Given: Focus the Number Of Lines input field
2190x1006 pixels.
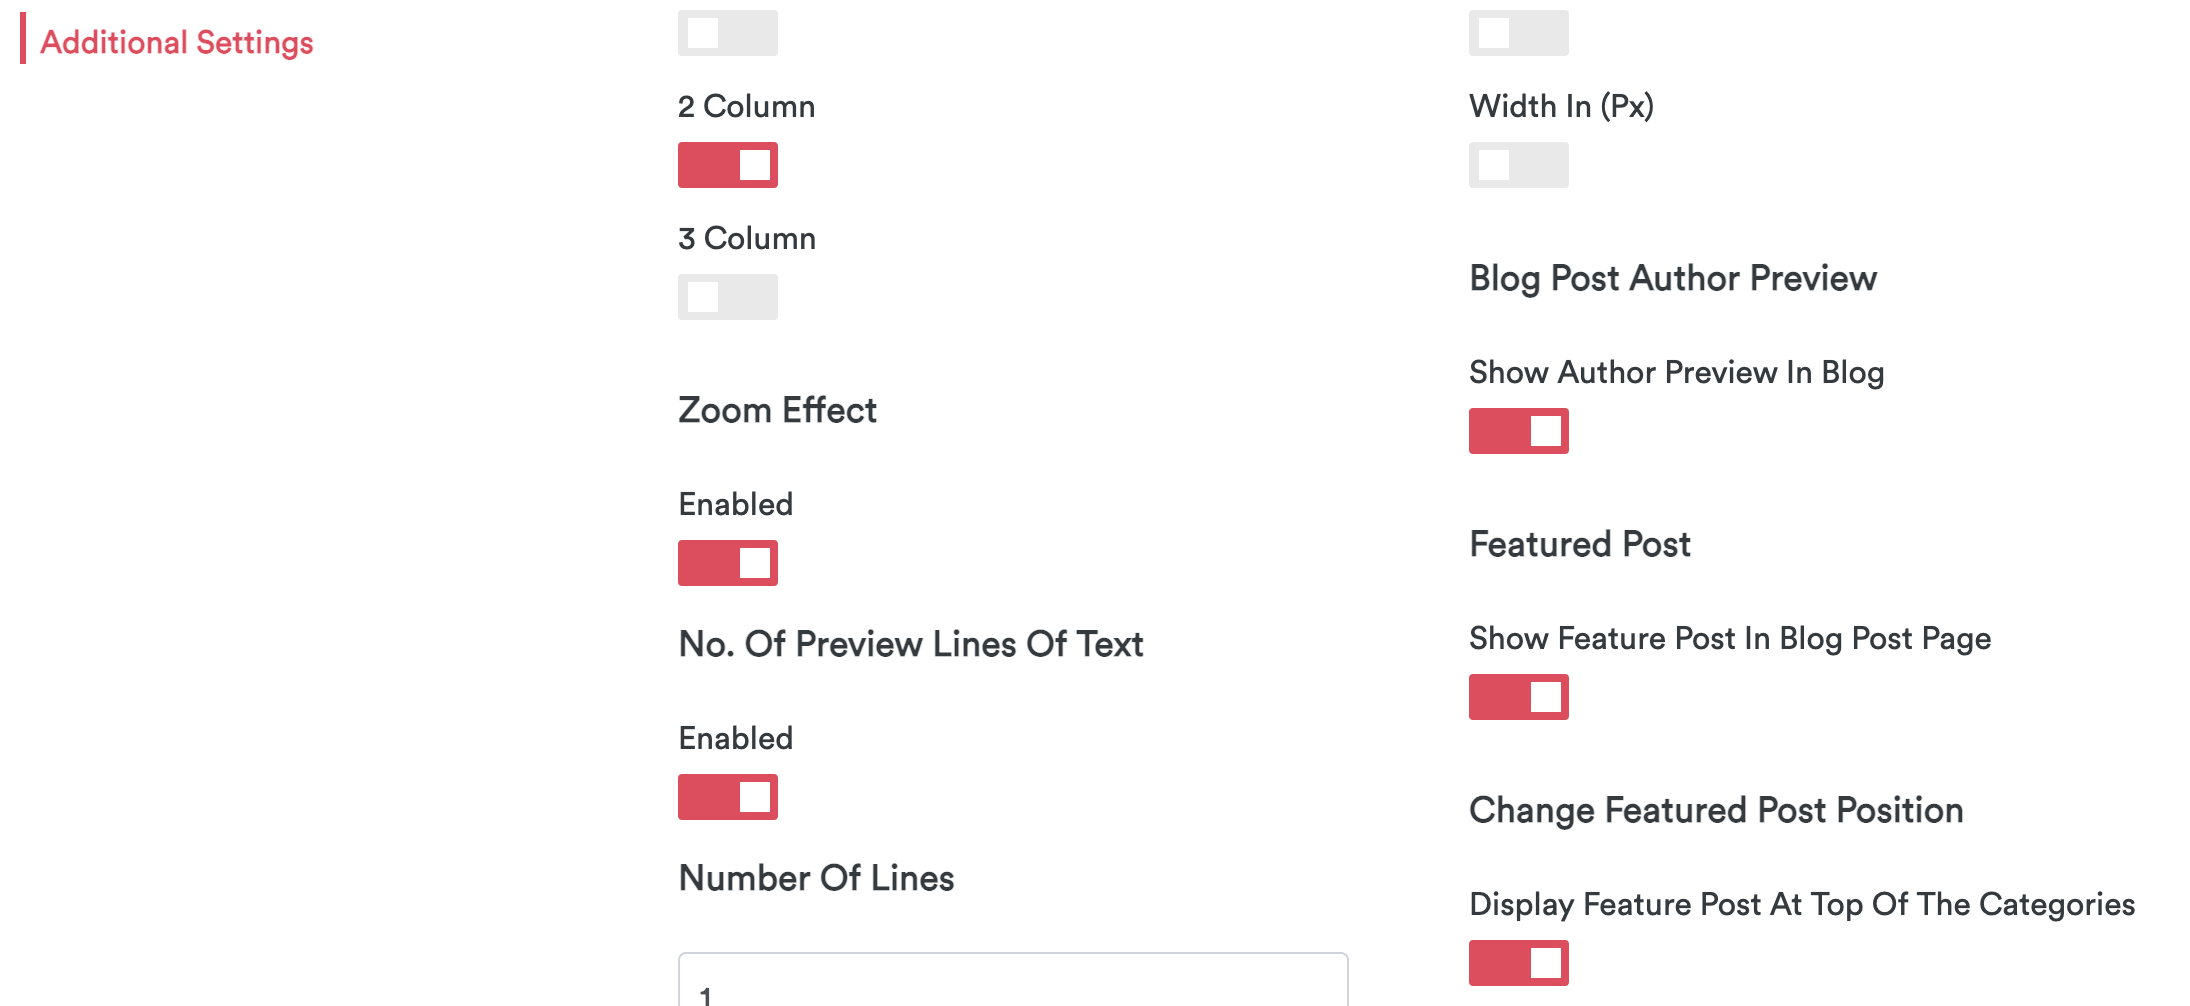Looking at the screenshot, I should [x=1012, y=985].
